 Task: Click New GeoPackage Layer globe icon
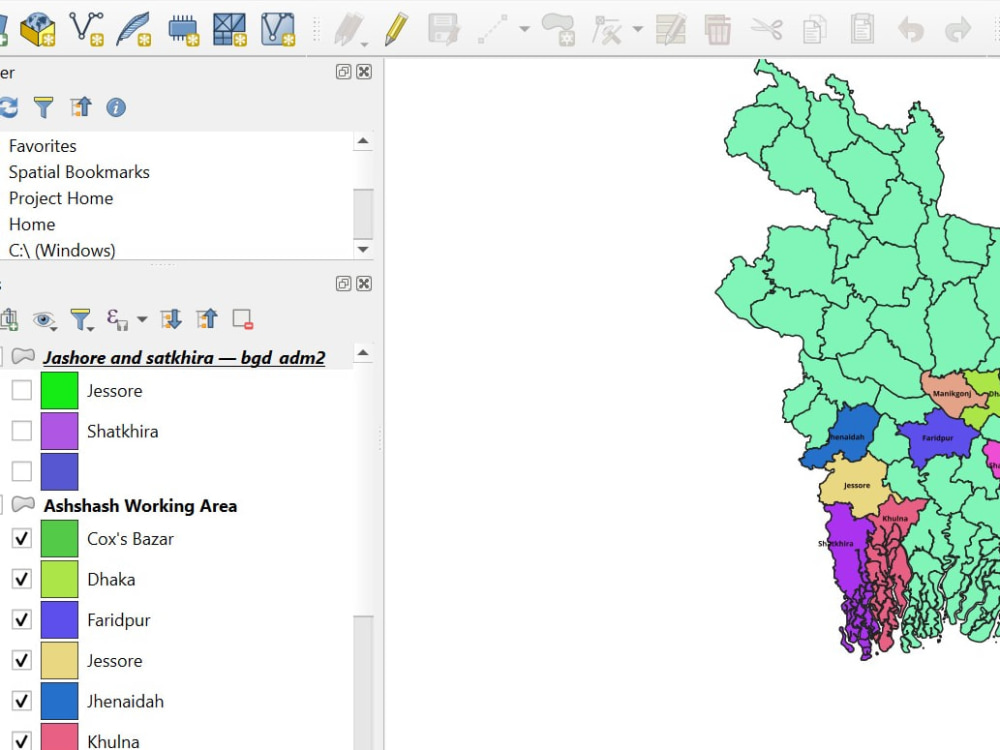tap(38, 29)
